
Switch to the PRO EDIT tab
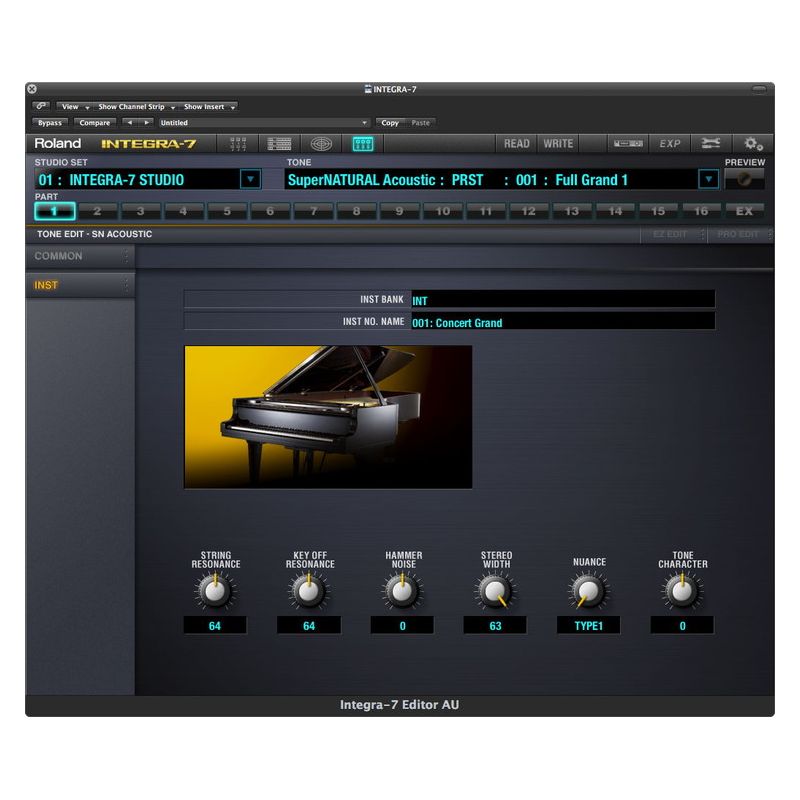click(x=739, y=234)
